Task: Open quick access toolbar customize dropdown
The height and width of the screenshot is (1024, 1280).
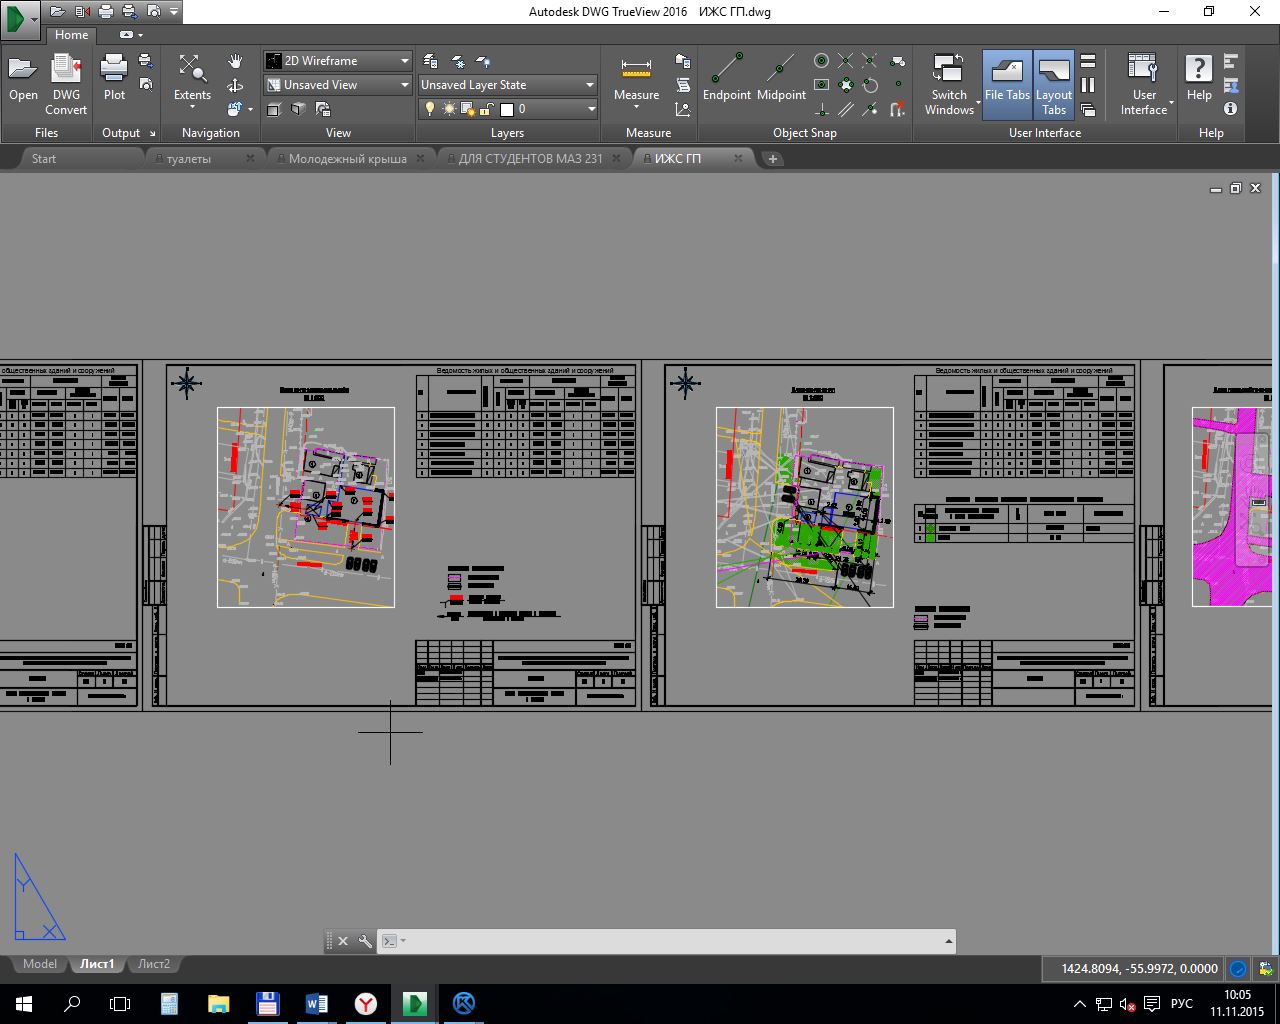Action: click(174, 11)
